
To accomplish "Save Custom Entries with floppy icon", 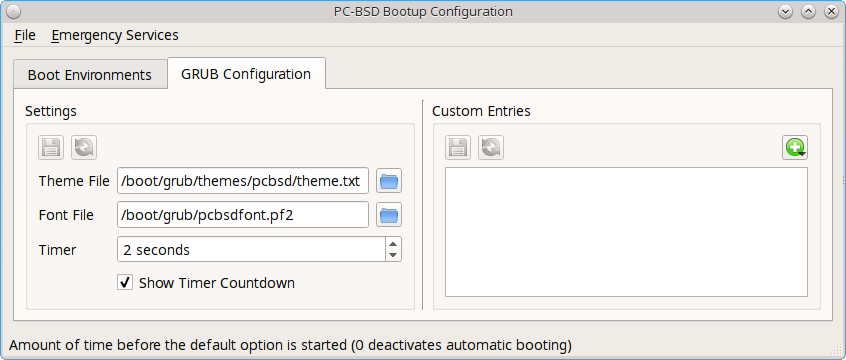I will pyautogui.click(x=458, y=147).
